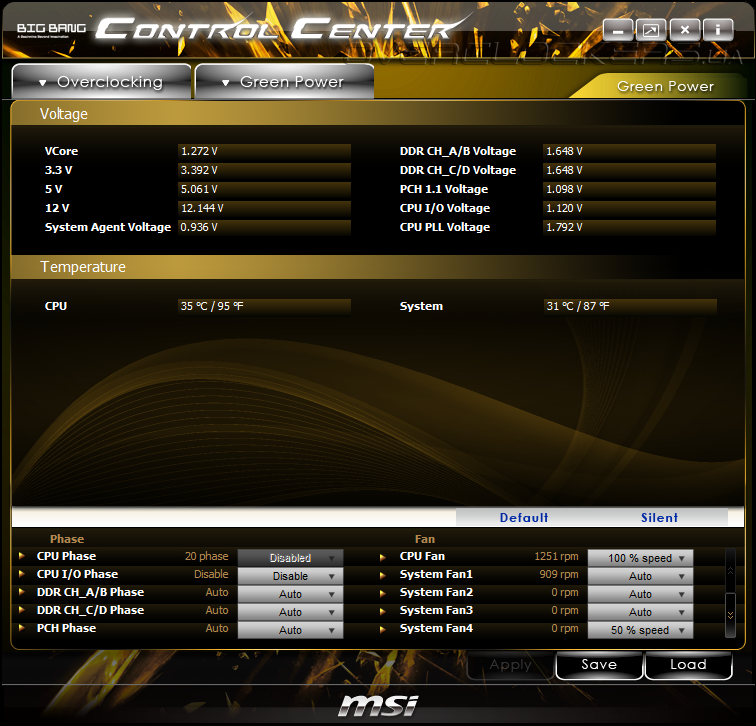756x726 pixels.
Task: Click the Load button
Action: pyautogui.click(x=688, y=665)
